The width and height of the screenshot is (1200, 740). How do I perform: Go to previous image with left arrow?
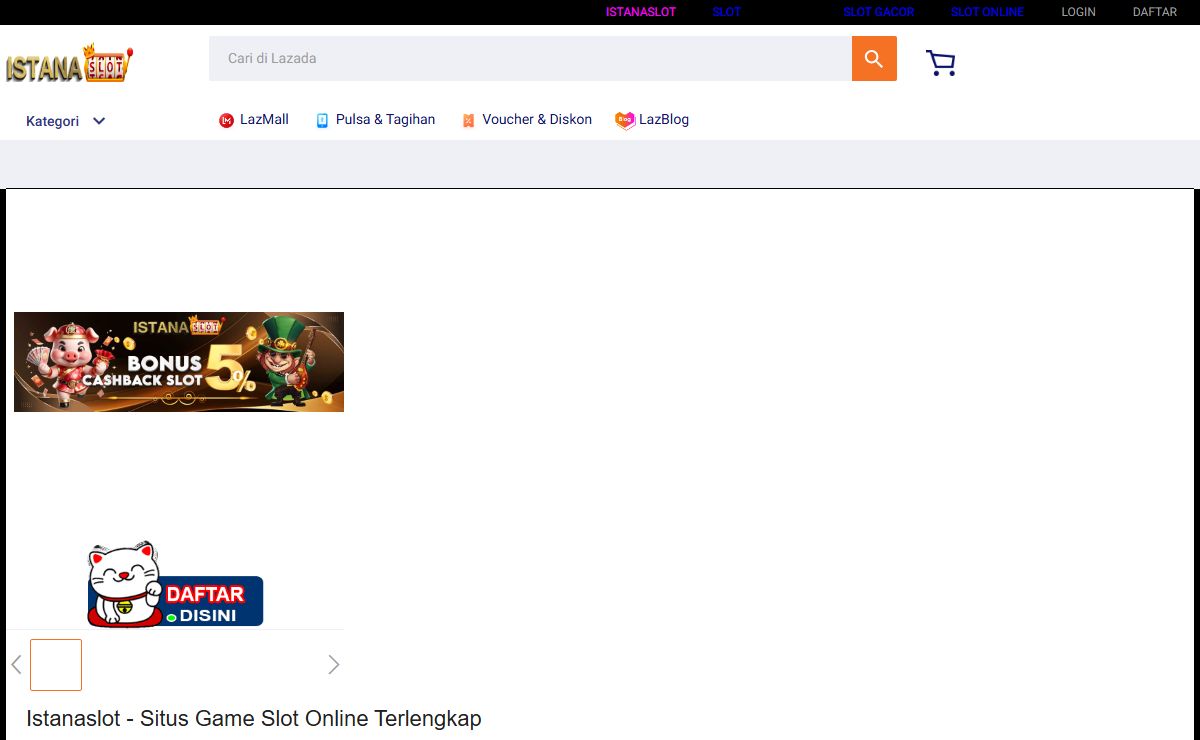16,665
